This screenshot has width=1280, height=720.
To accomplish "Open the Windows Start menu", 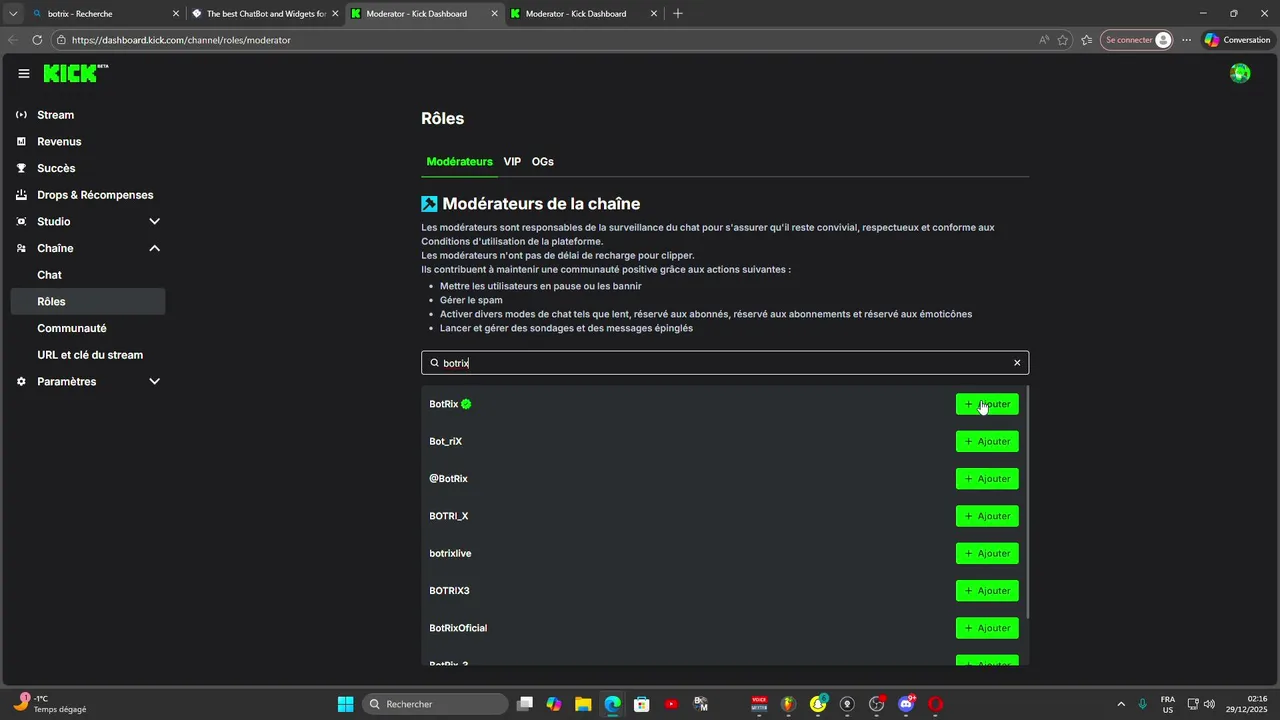I will click(345, 704).
